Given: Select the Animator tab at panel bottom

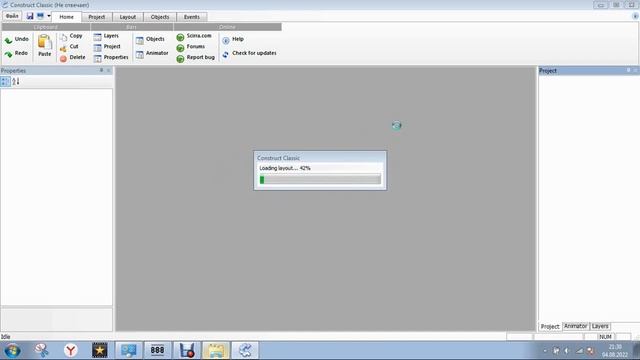Looking at the screenshot, I should tap(576, 326).
